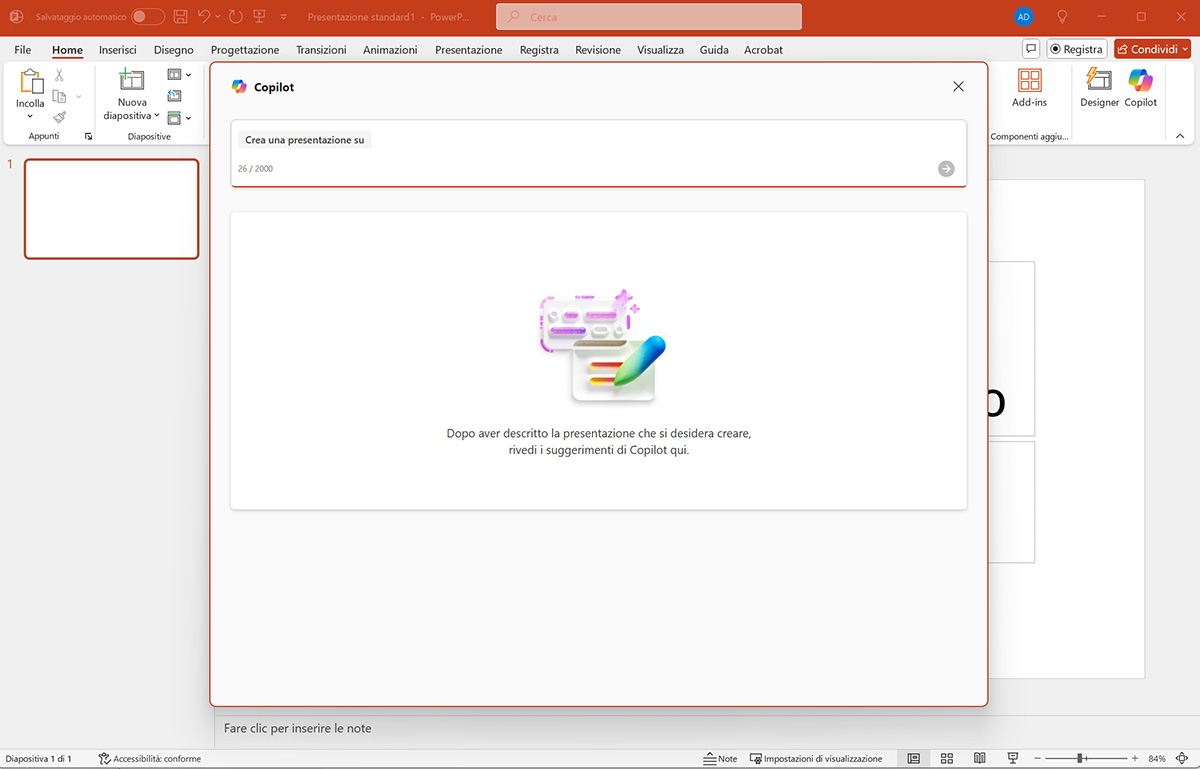Open the Transizioni tab
The image size is (1200, 769).
point(321,50)
